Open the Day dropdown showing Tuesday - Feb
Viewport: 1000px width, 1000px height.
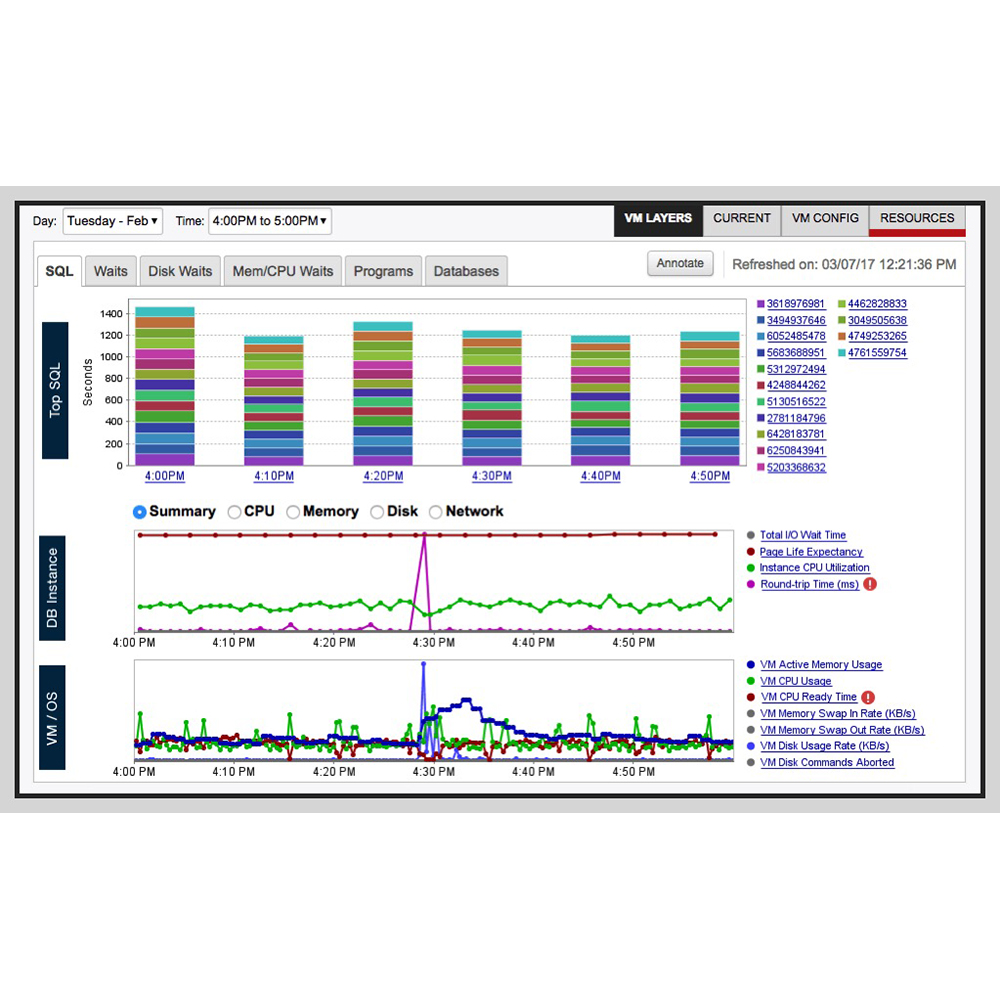point(113,221)
